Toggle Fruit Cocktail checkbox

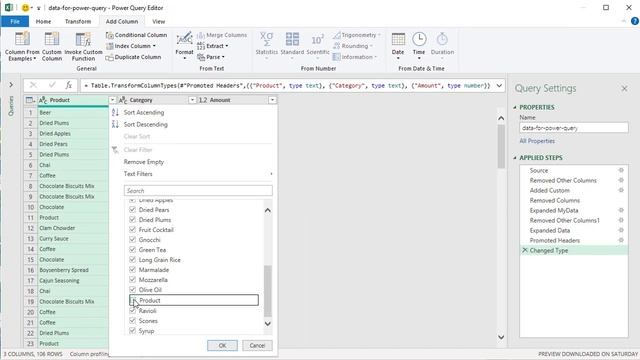[x=132, y=230]
